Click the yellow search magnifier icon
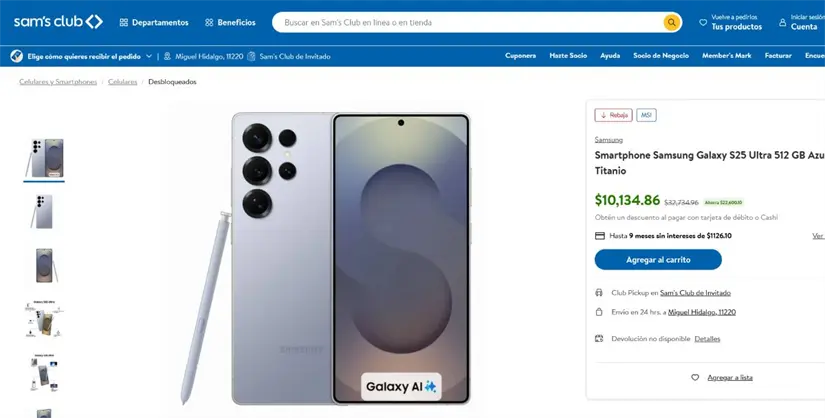This screenshot has width=825, height=418. pyautogui.click(x=671, y=22)
